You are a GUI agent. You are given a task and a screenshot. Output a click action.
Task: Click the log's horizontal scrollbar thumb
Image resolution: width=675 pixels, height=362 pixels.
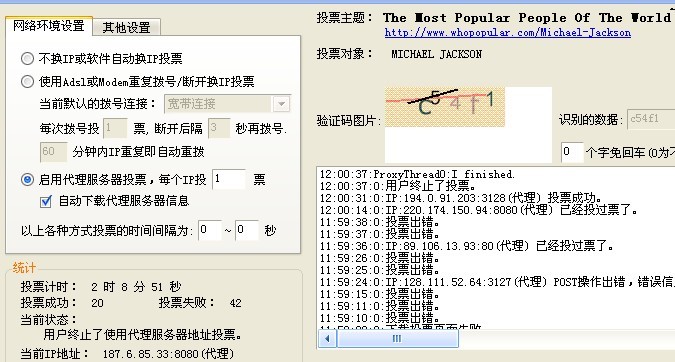click(397, 339)
